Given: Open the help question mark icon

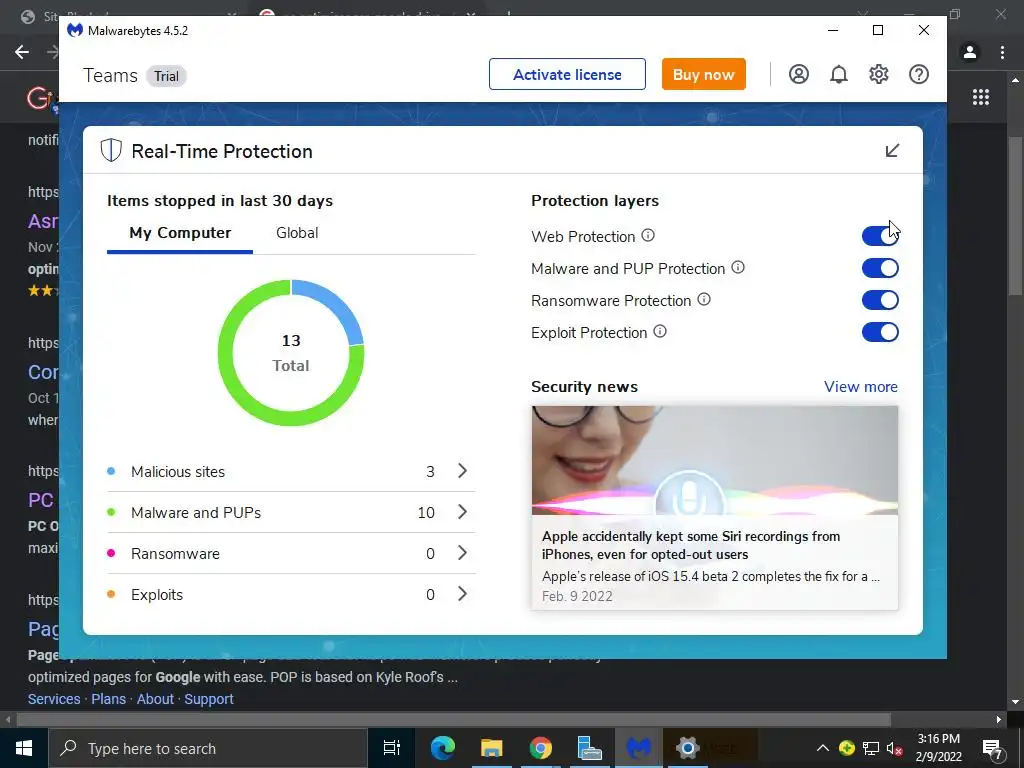Looking at the screenshot, I should click(918, 74).
